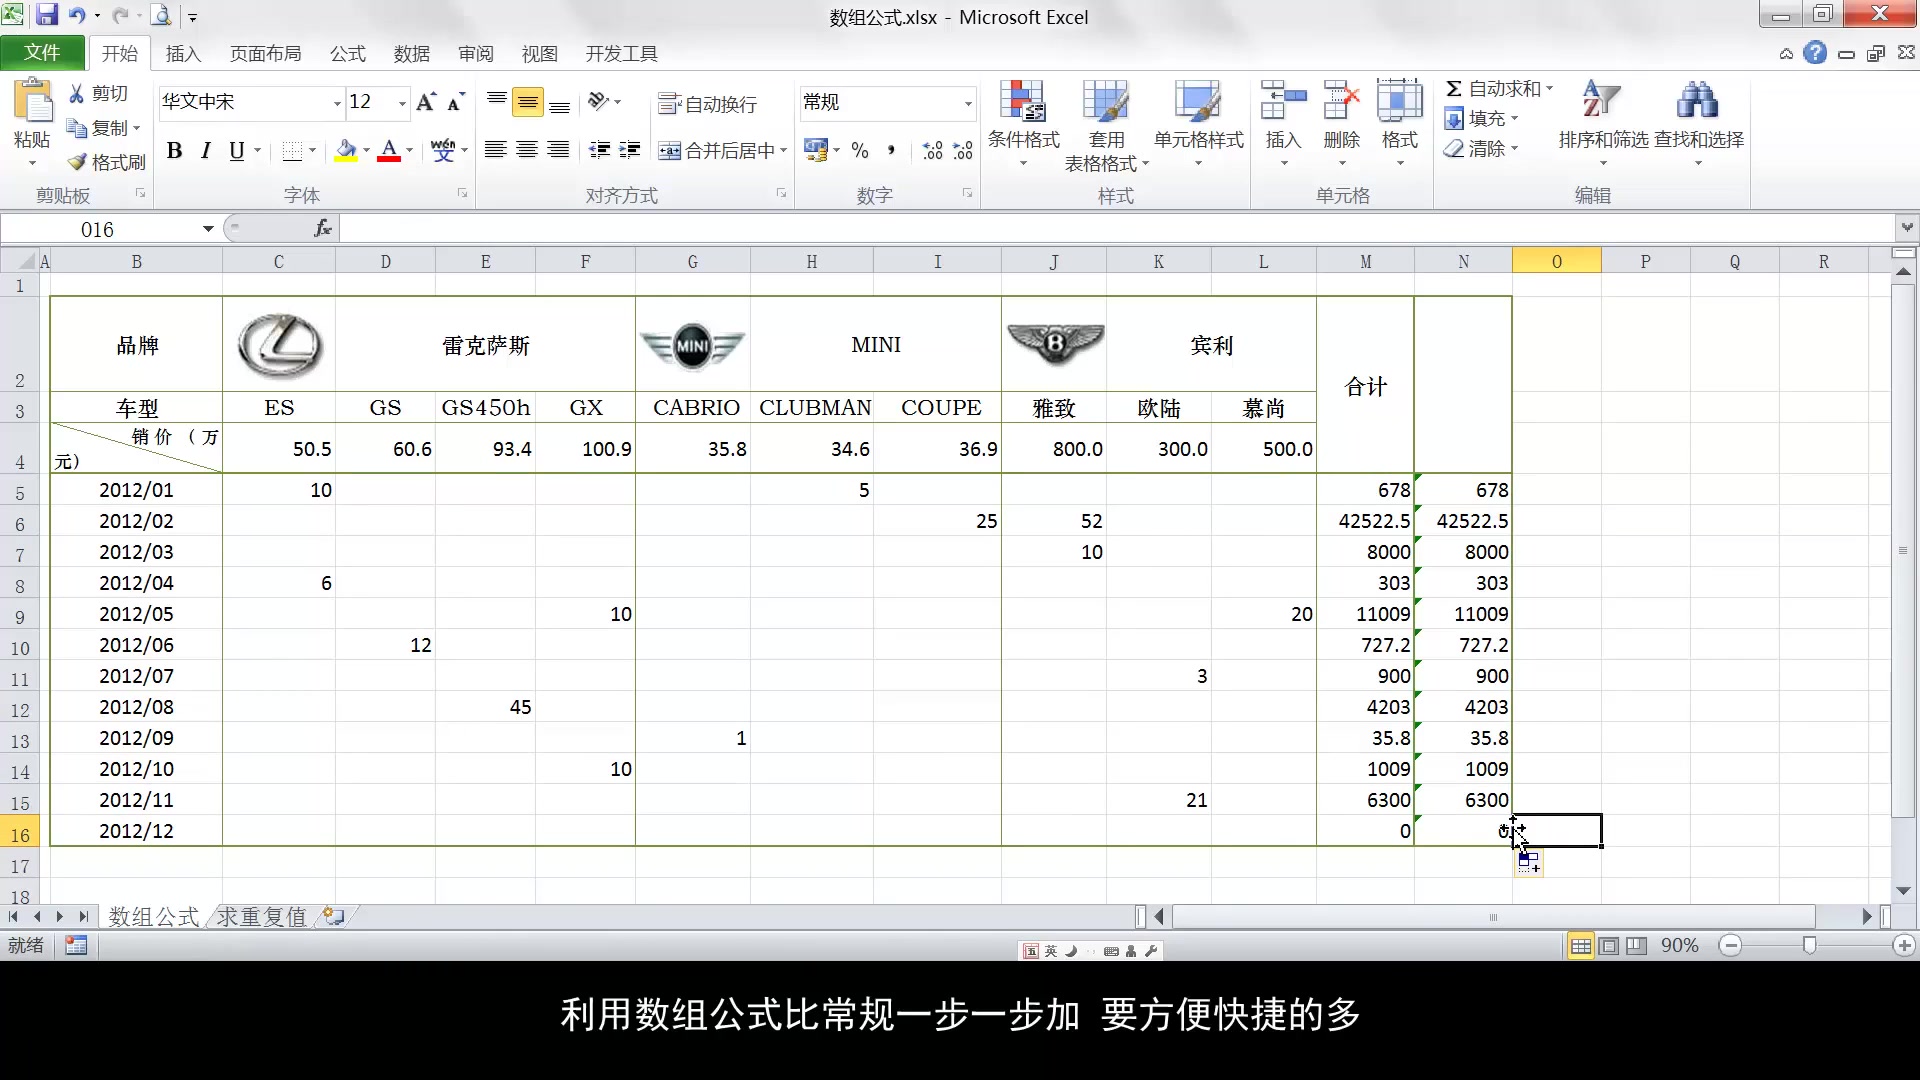Click the Insert Function fx icon

pos(321,228)
